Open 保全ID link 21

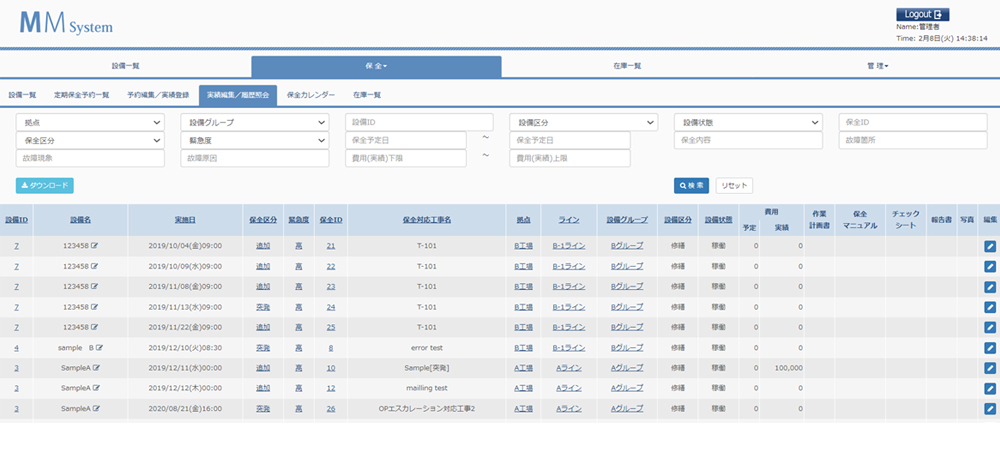[x=331, y=246]
